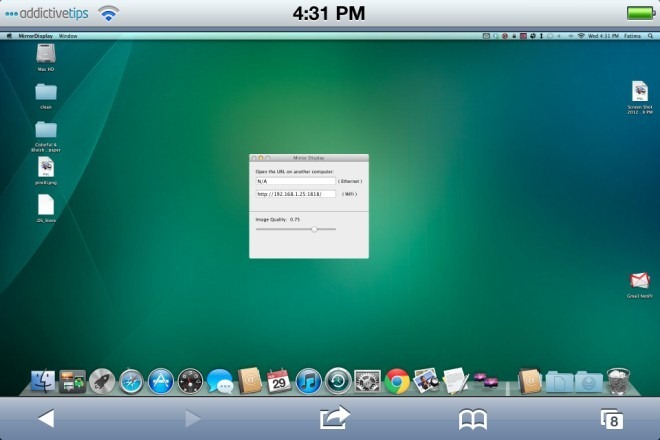660x440 pixels.
Task: Open Messages in the Dock
Action: click(220, 381)
